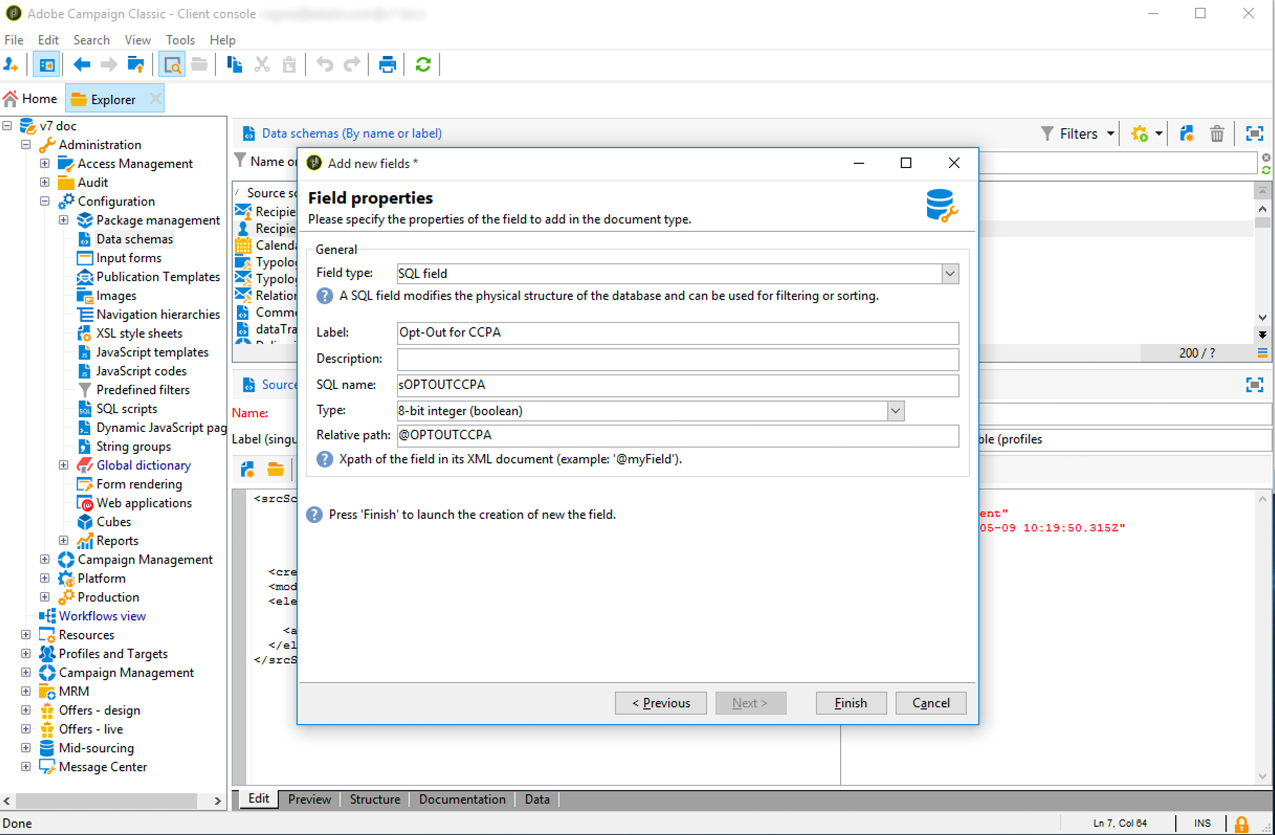
Task: Expand the Platform node
Action: point(45,578)
